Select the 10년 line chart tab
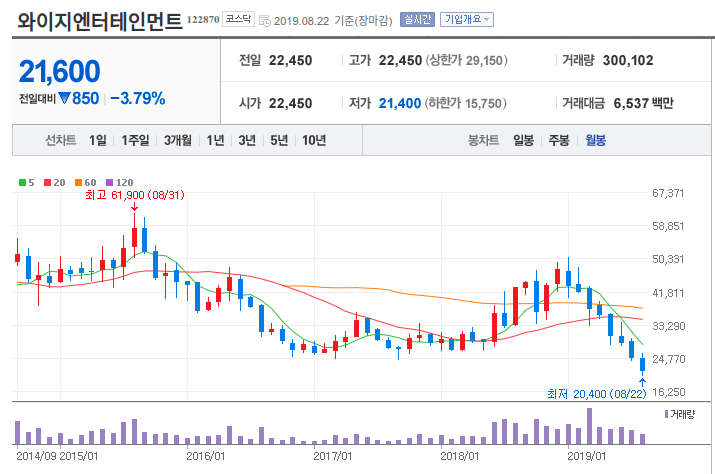The height and width of the screenshot is (474, 715). pyautogui.click(x=314, y=141)
